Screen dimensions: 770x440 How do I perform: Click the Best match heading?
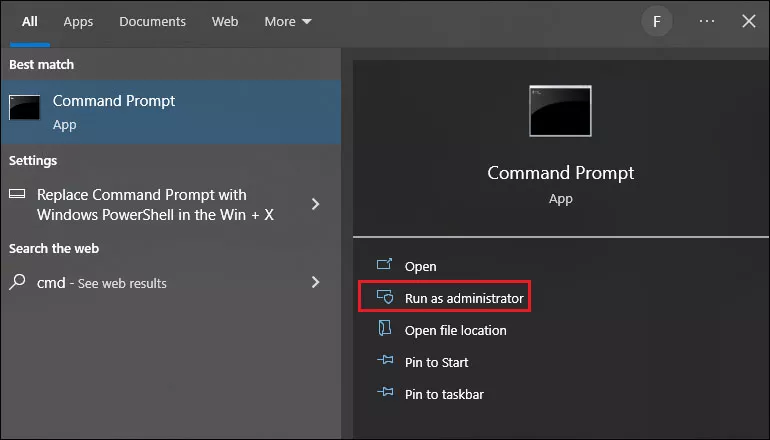tap(41, 64)
